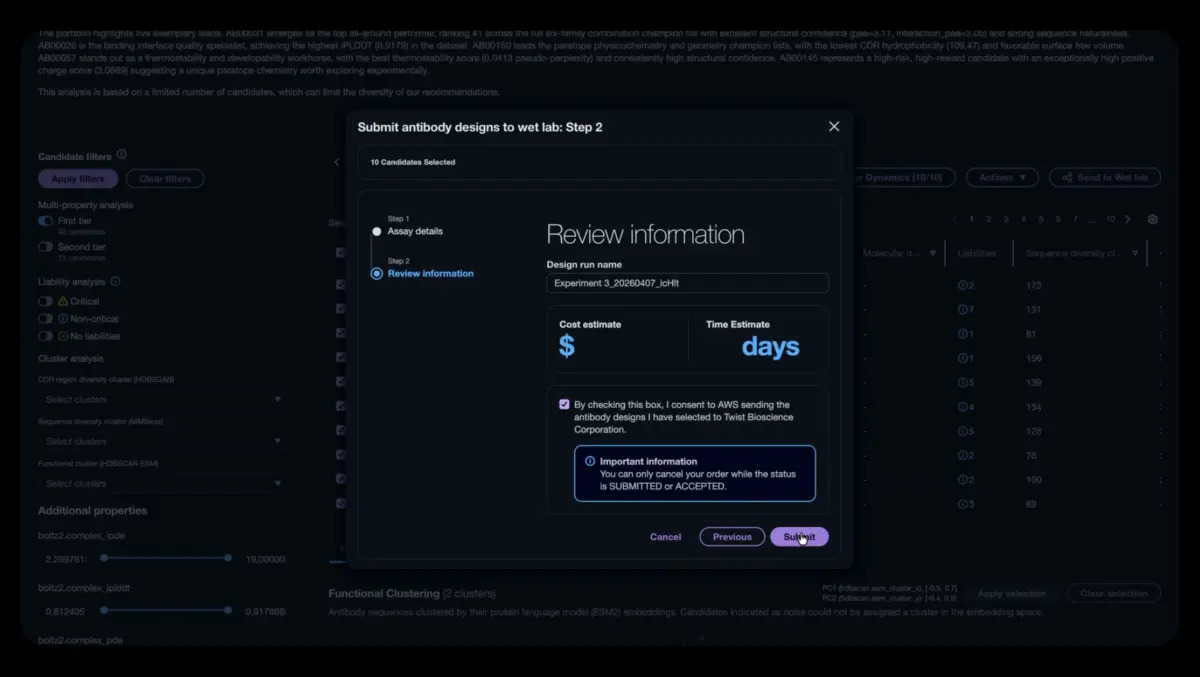Open the Liability analysis info icon
Screen dimensions: 1200x677
point(115,282)
